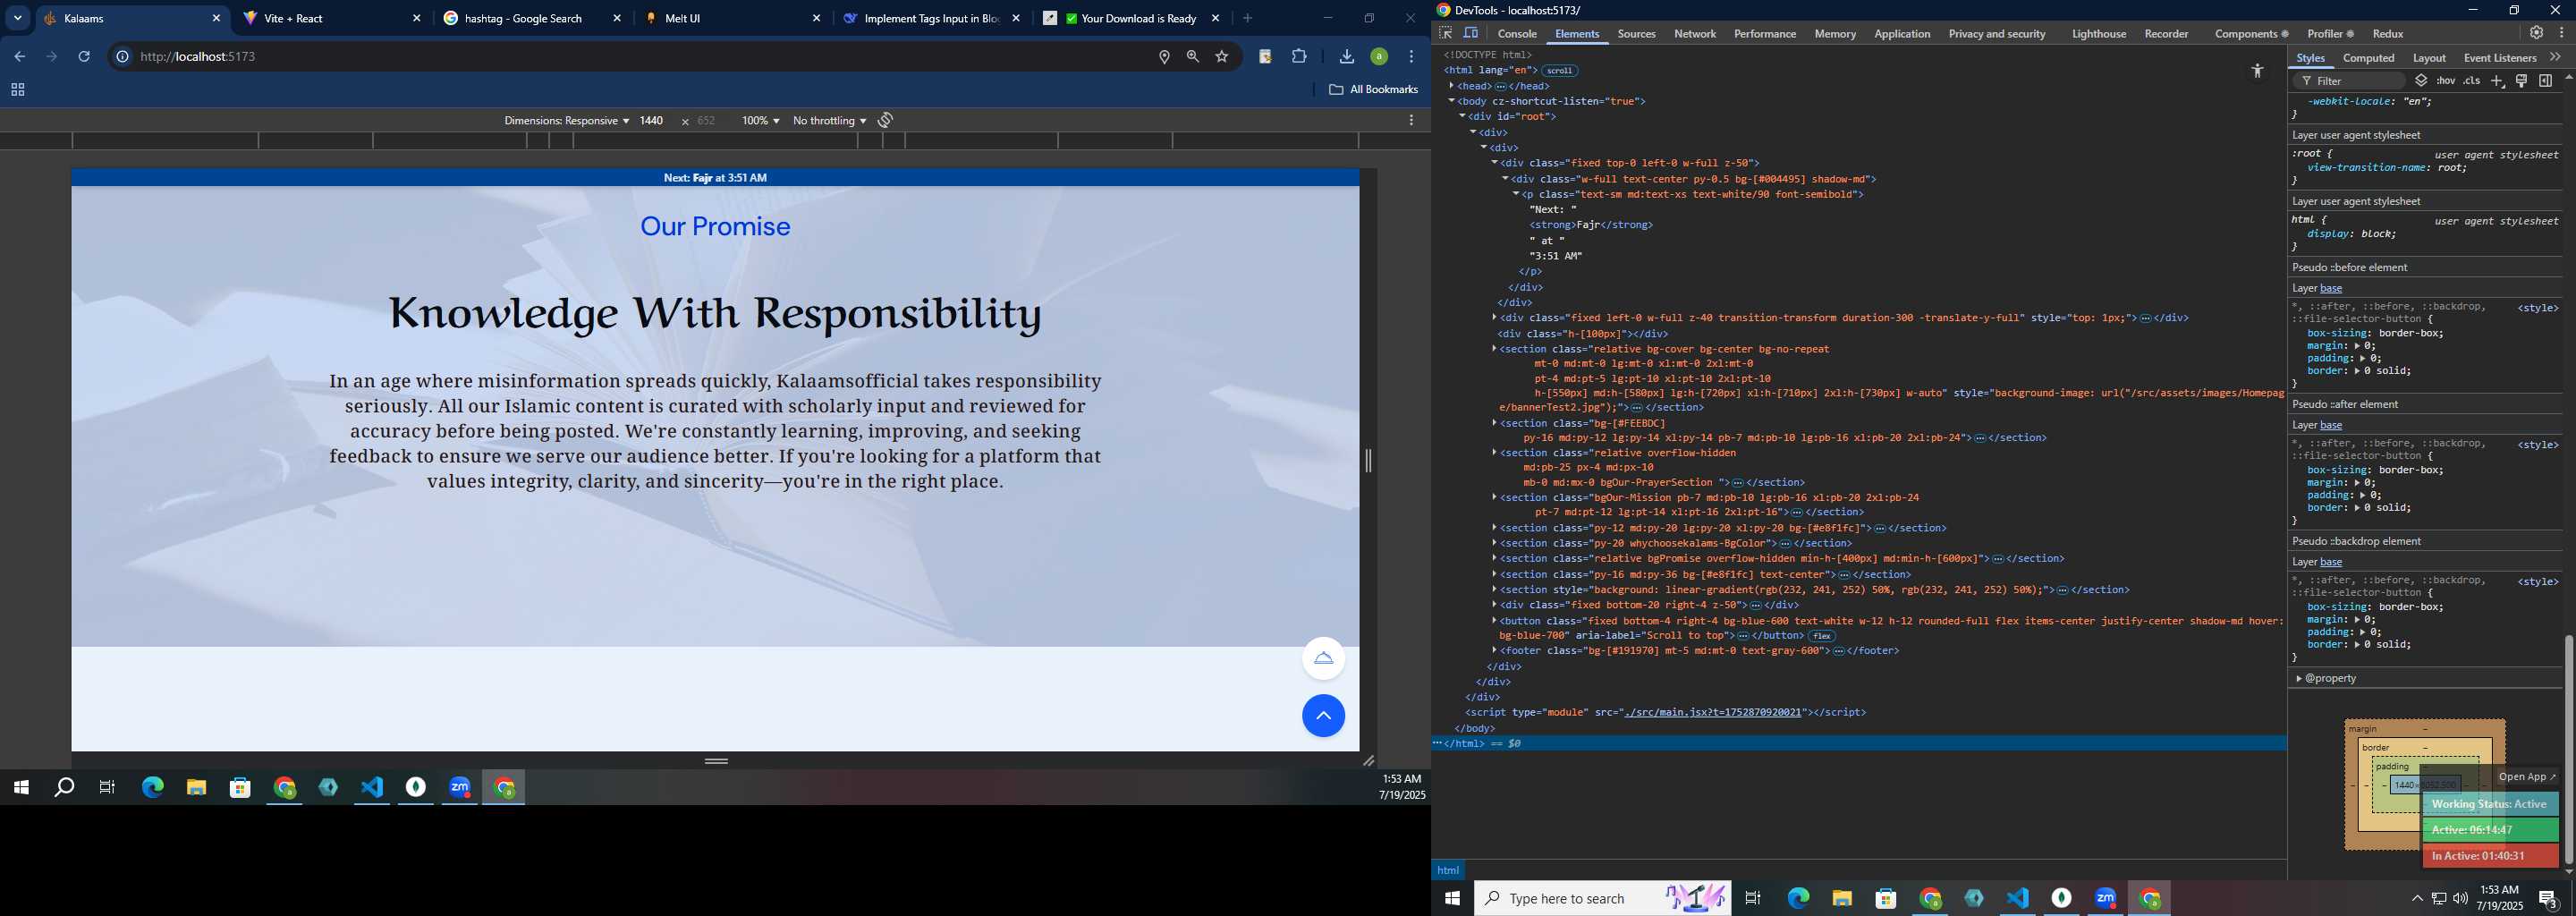Screen dimensions: 2576x916
Task: Expand the footer element node
Action: [1494, 651]
